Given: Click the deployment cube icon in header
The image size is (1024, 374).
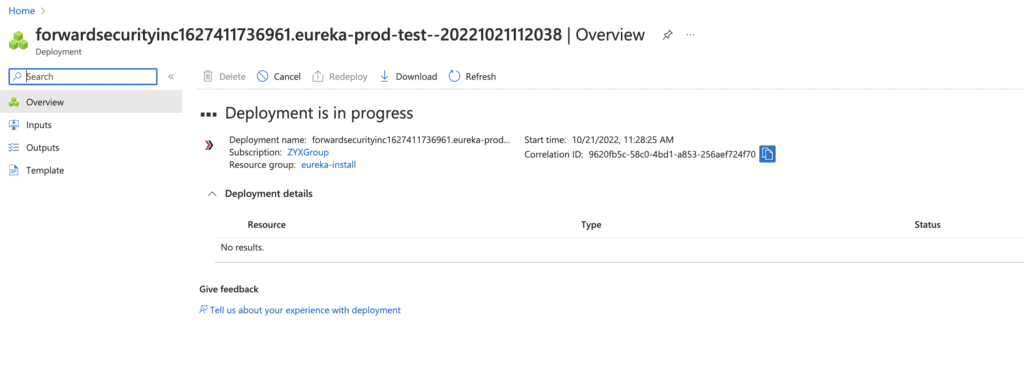Looking at the screenshot, I should tap(18, 40).
